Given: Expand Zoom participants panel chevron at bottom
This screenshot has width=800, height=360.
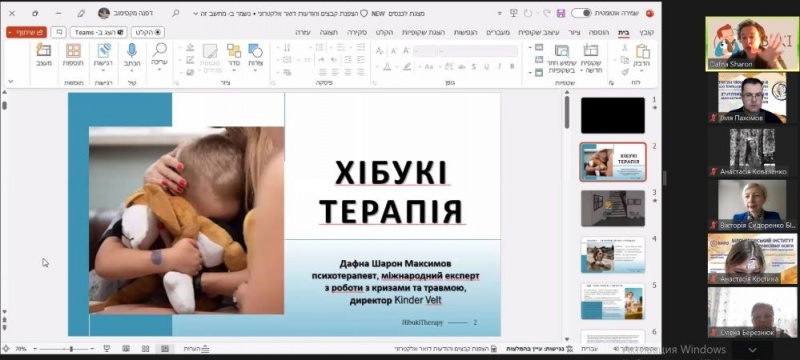Looking at the screenshot, I should (x=753, y=350).
